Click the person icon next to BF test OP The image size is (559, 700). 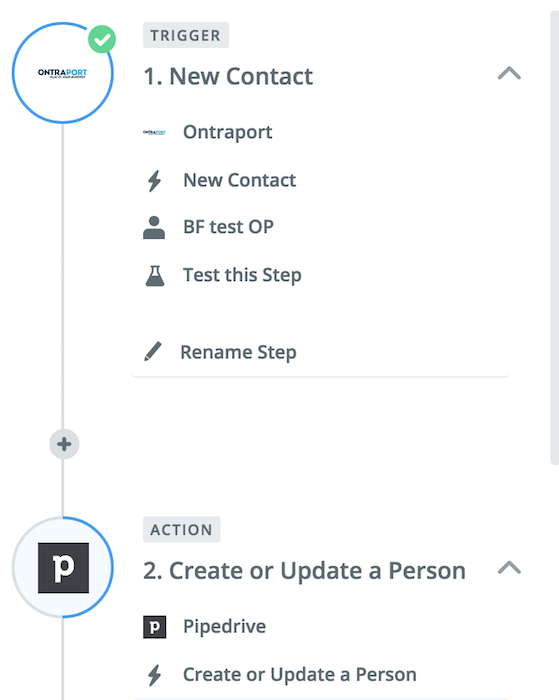[154, 227]
